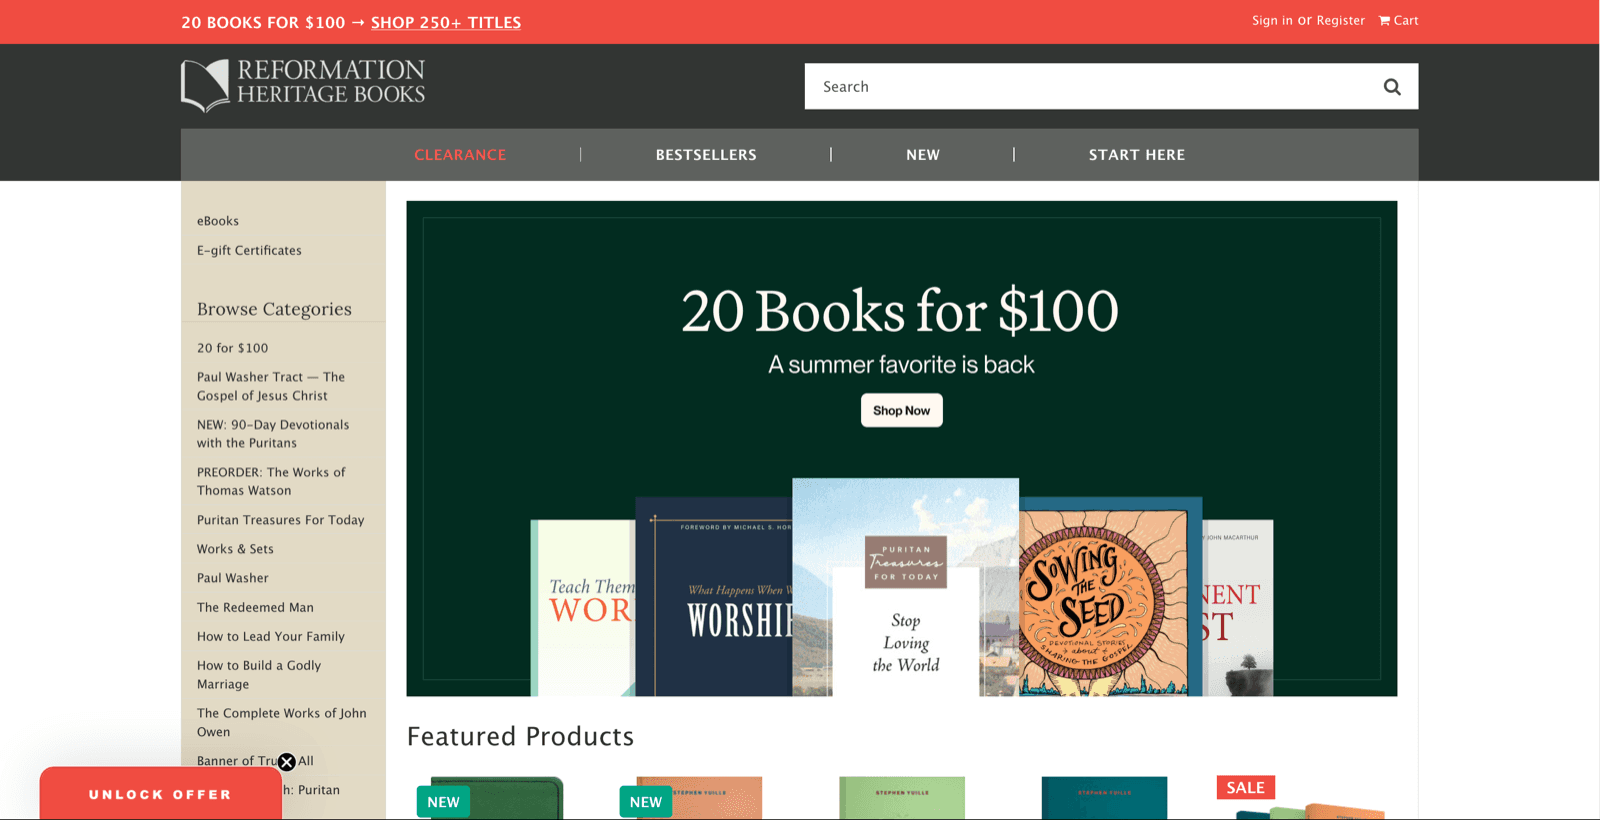This screenshot has height=820, width=1600.
Task: Open E-gift Certificates link
Action: [249, 250]
